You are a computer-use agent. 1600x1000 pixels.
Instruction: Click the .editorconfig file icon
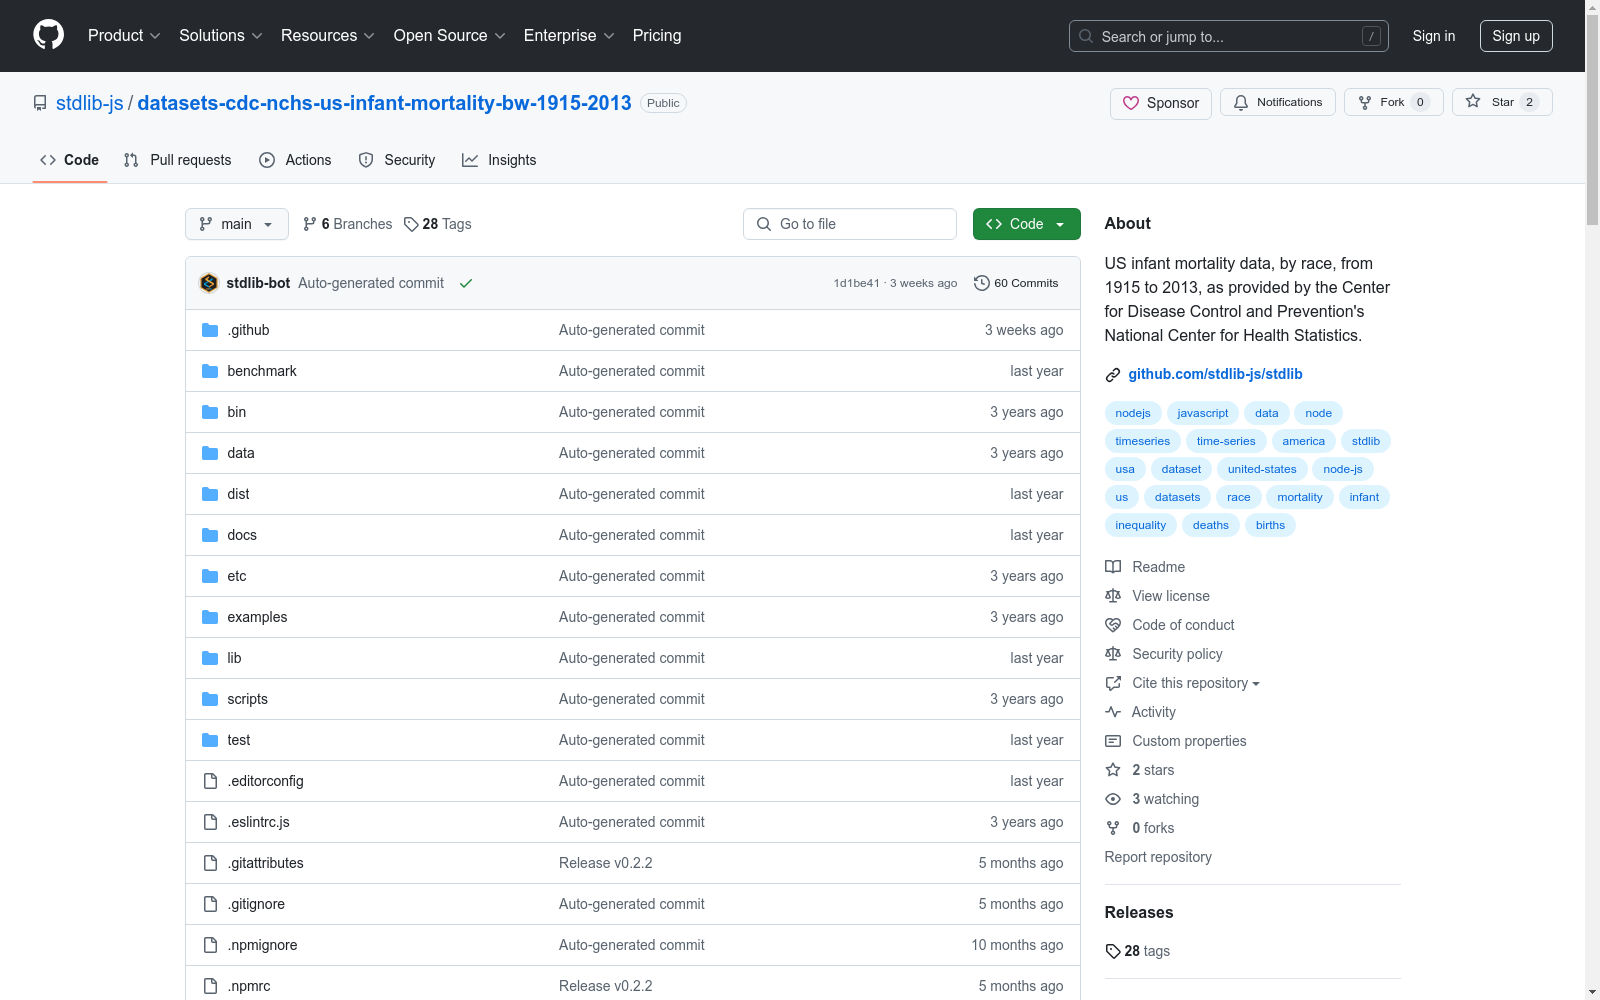[210, 781]
